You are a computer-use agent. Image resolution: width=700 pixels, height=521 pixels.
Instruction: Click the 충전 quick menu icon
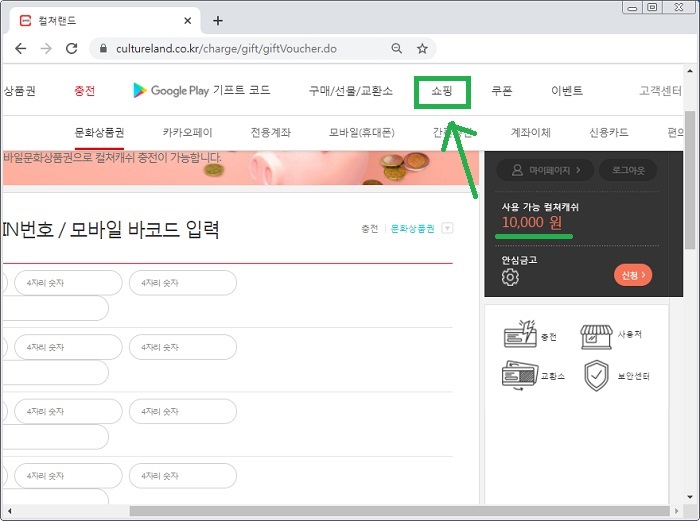[520, 334]
